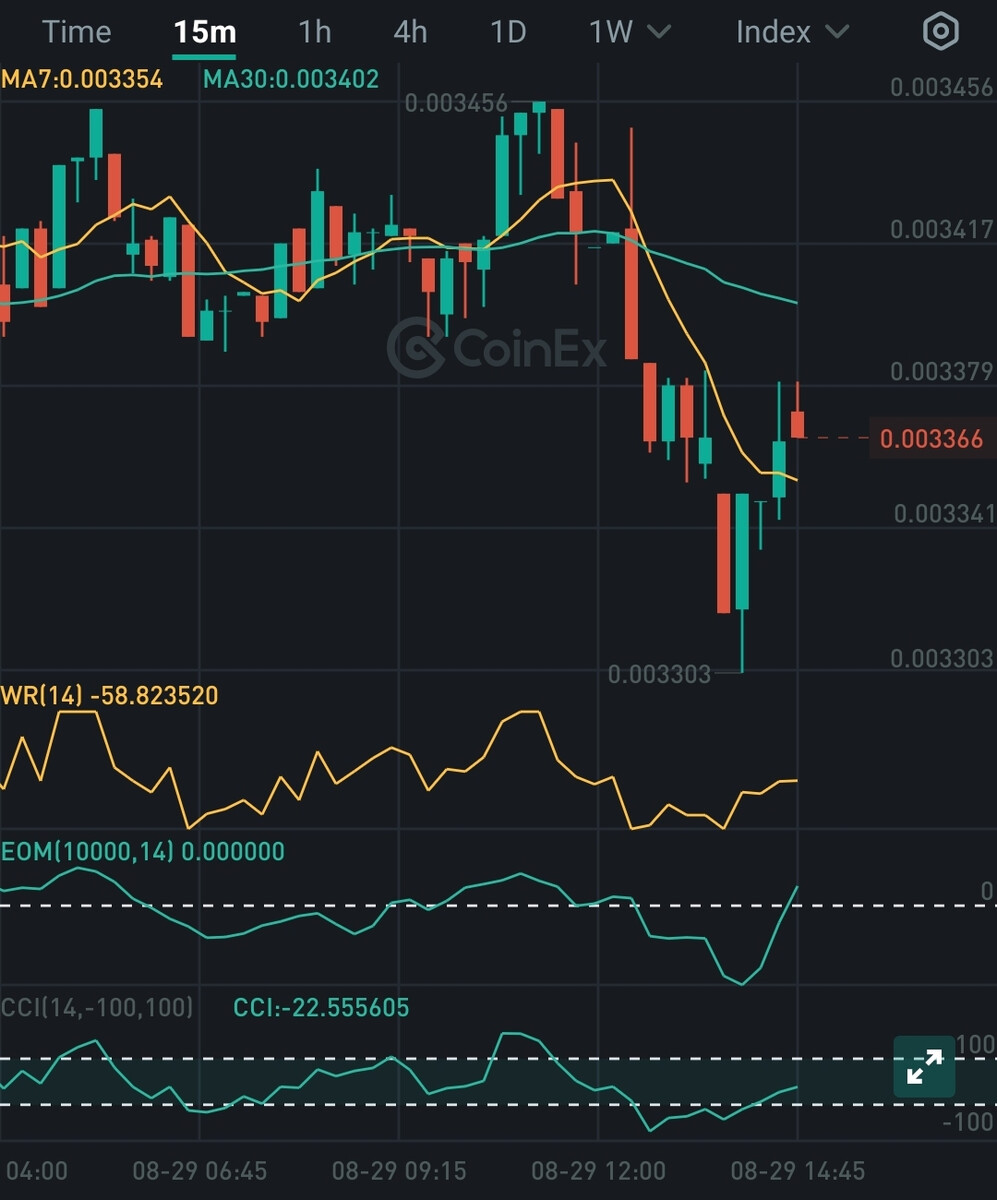Tap the latest red candlestick
Screen dimensions: 997x1200
pos(797,424)
